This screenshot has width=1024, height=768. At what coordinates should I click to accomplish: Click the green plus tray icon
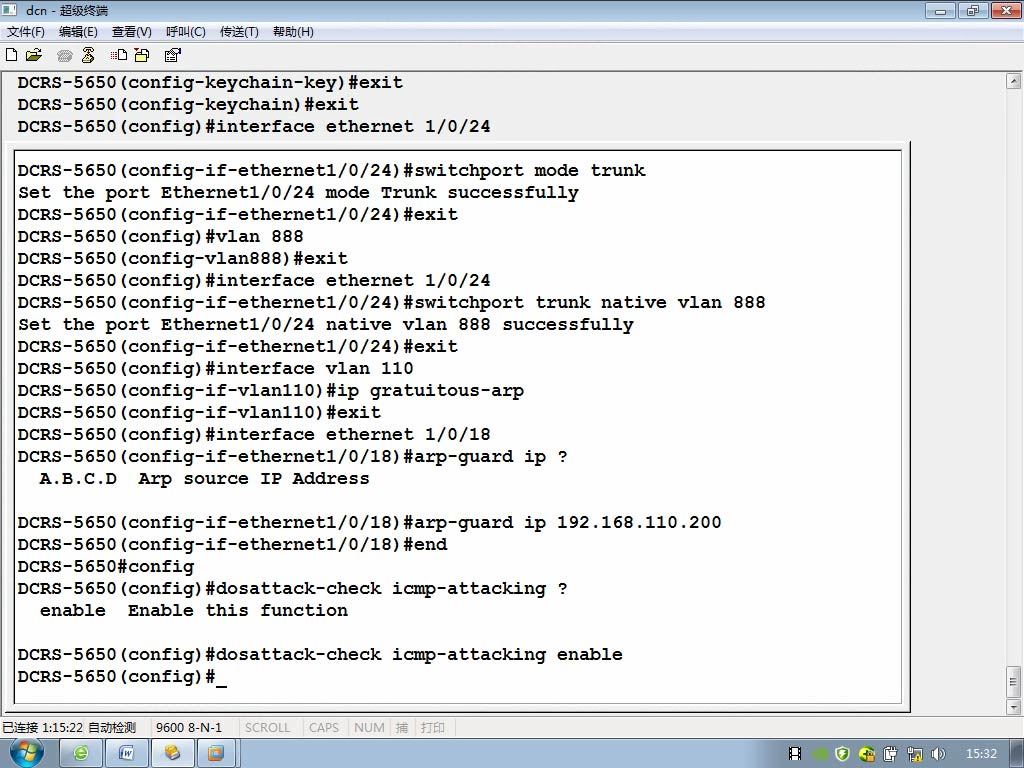[x=867, y=754]
